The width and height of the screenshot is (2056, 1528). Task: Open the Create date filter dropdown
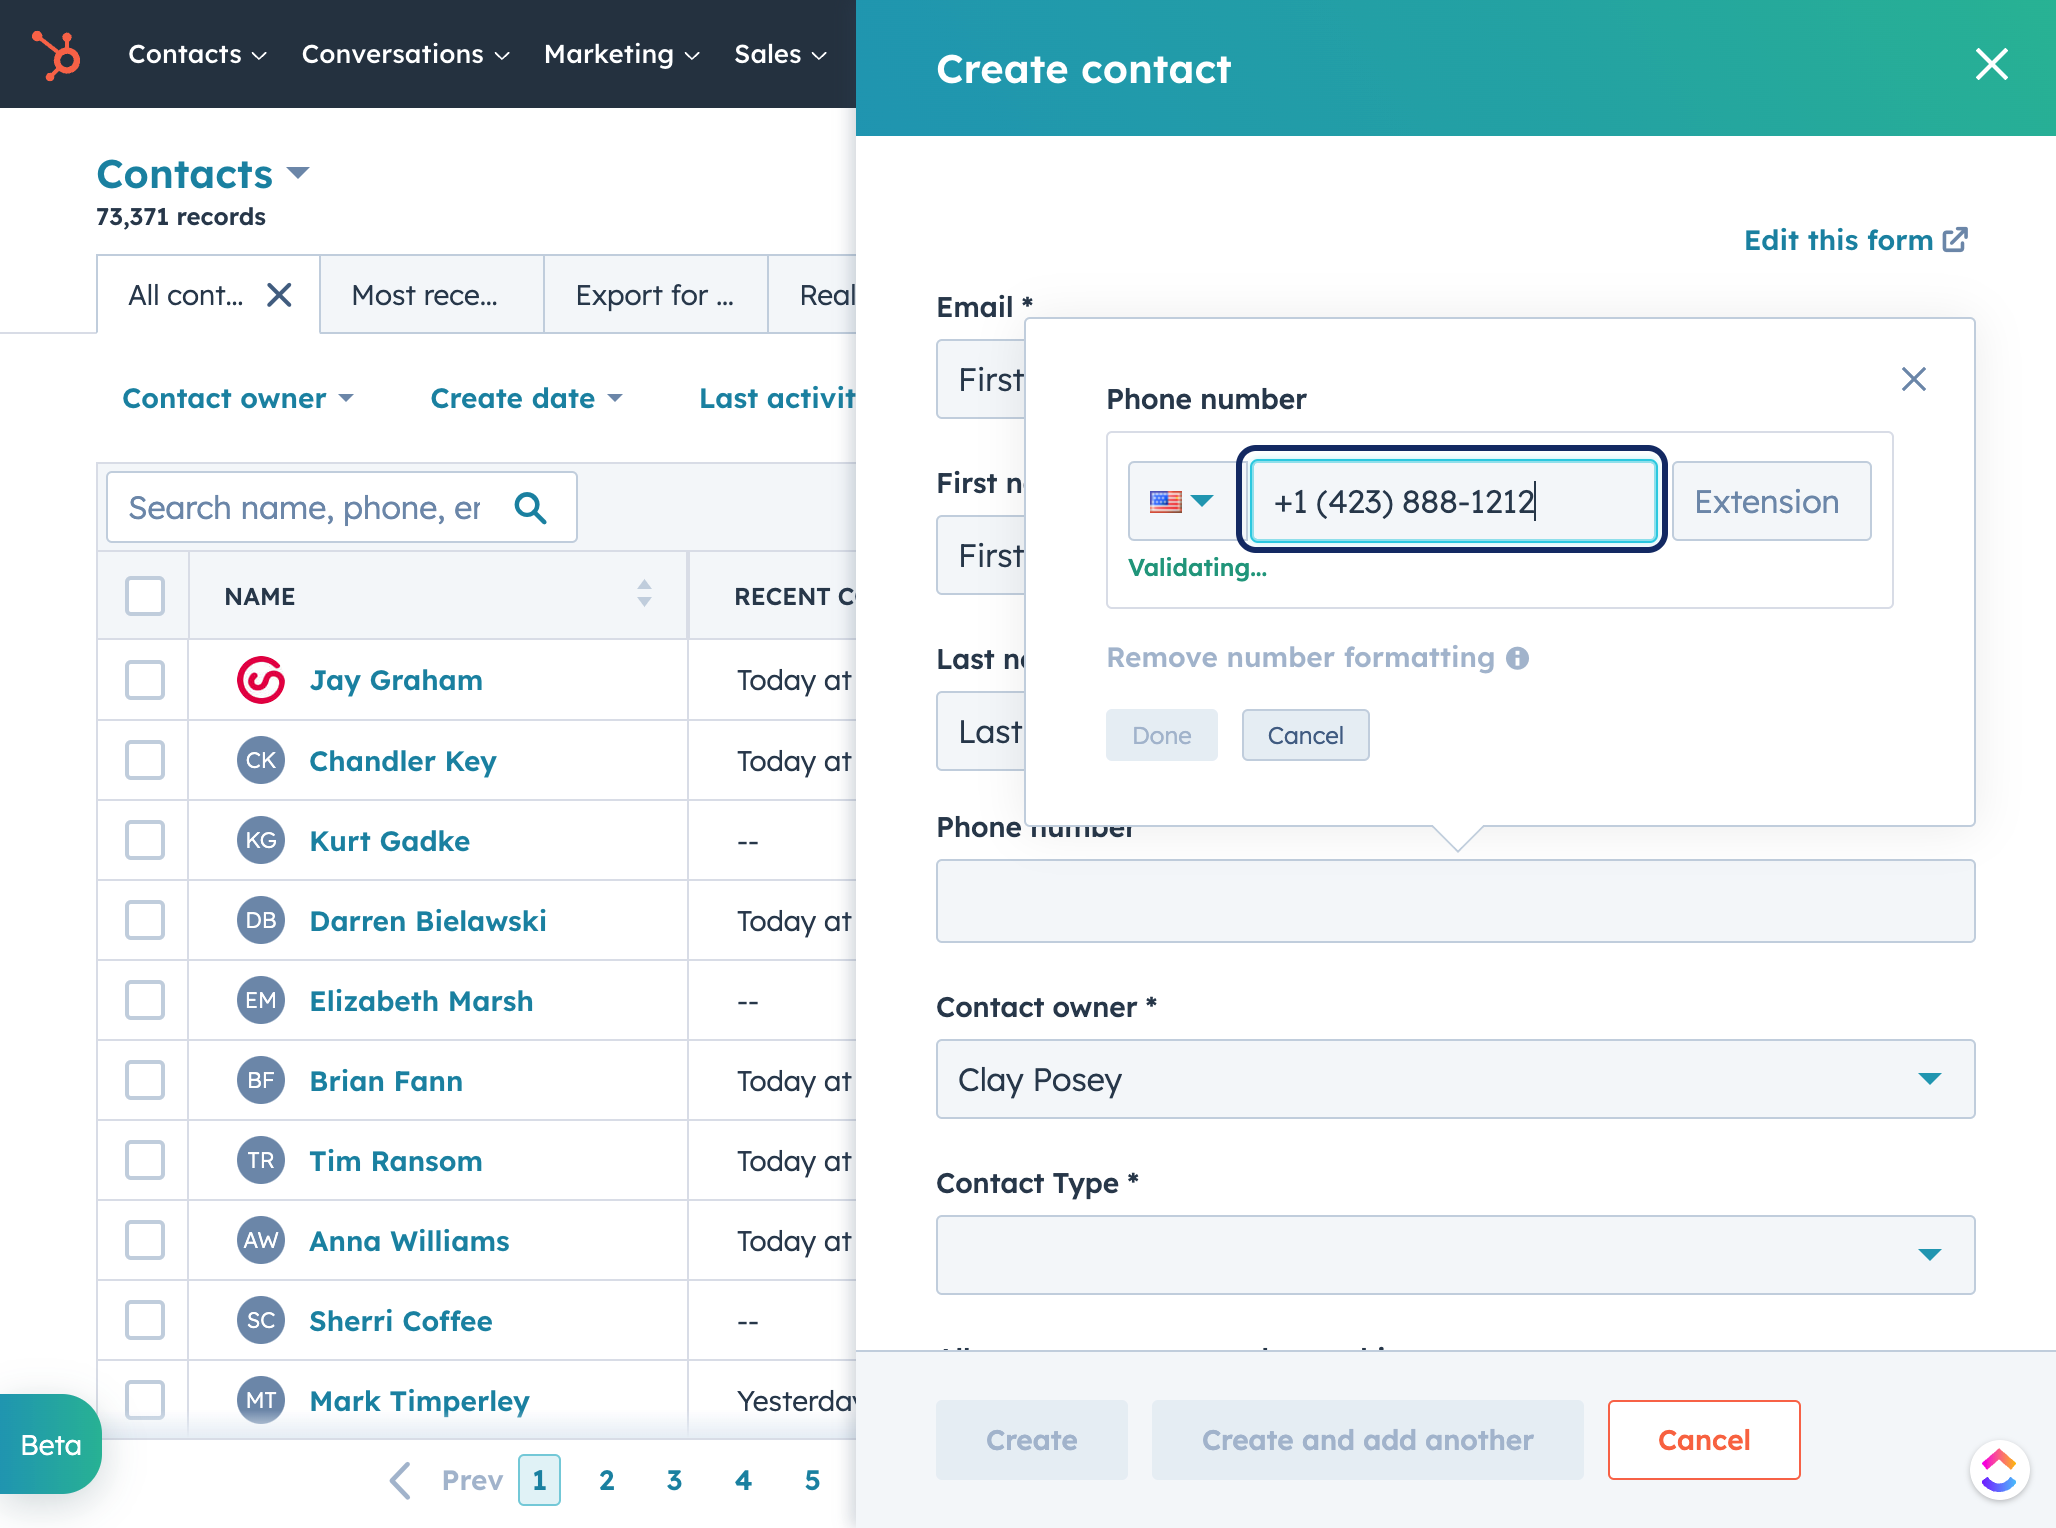526,399
